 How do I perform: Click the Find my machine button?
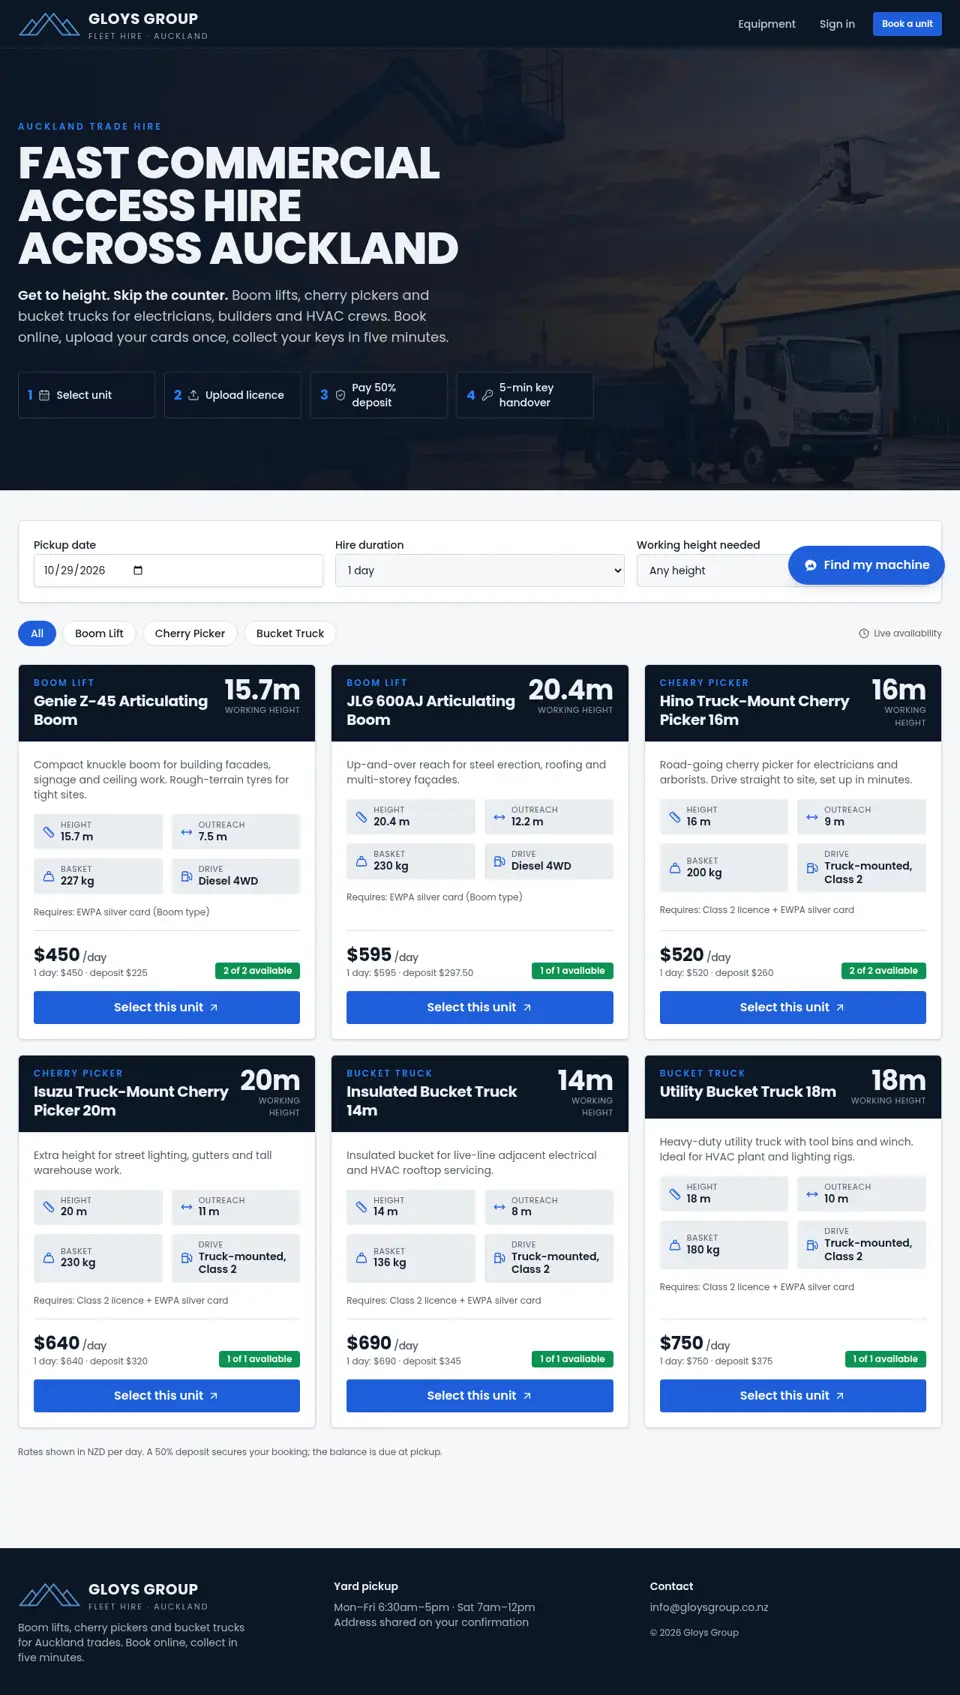(x=866, y=565)
